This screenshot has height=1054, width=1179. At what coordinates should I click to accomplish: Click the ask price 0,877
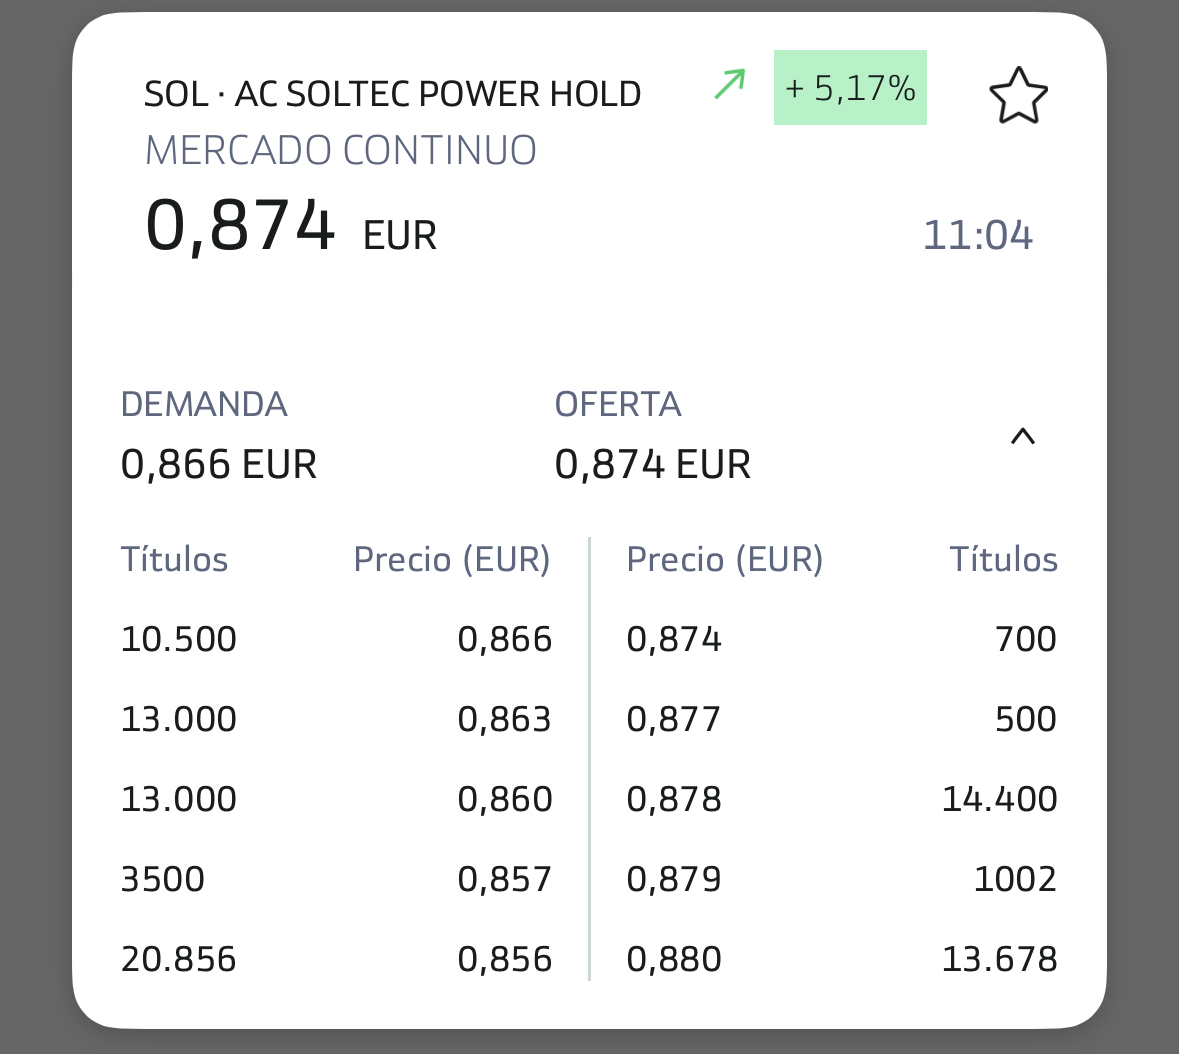tap(673, 720)
